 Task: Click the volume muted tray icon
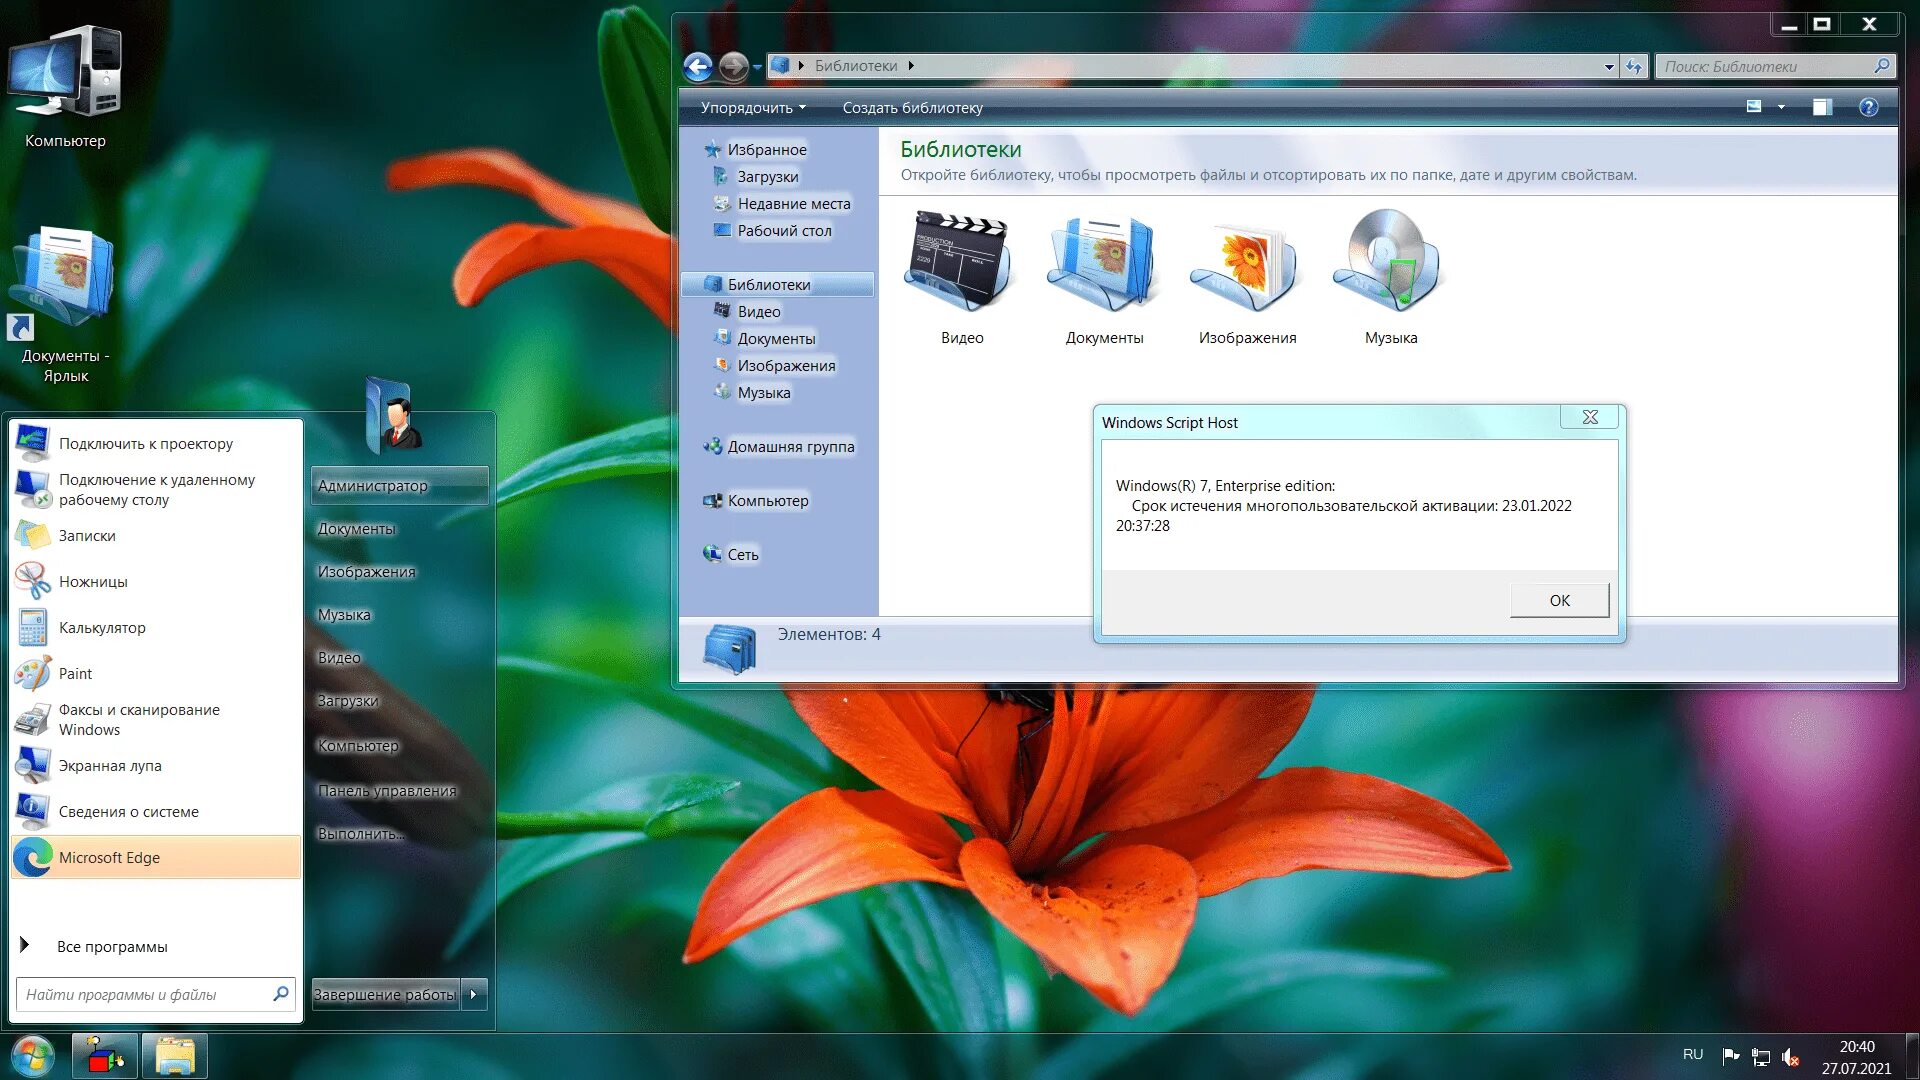point(1791,1057)
